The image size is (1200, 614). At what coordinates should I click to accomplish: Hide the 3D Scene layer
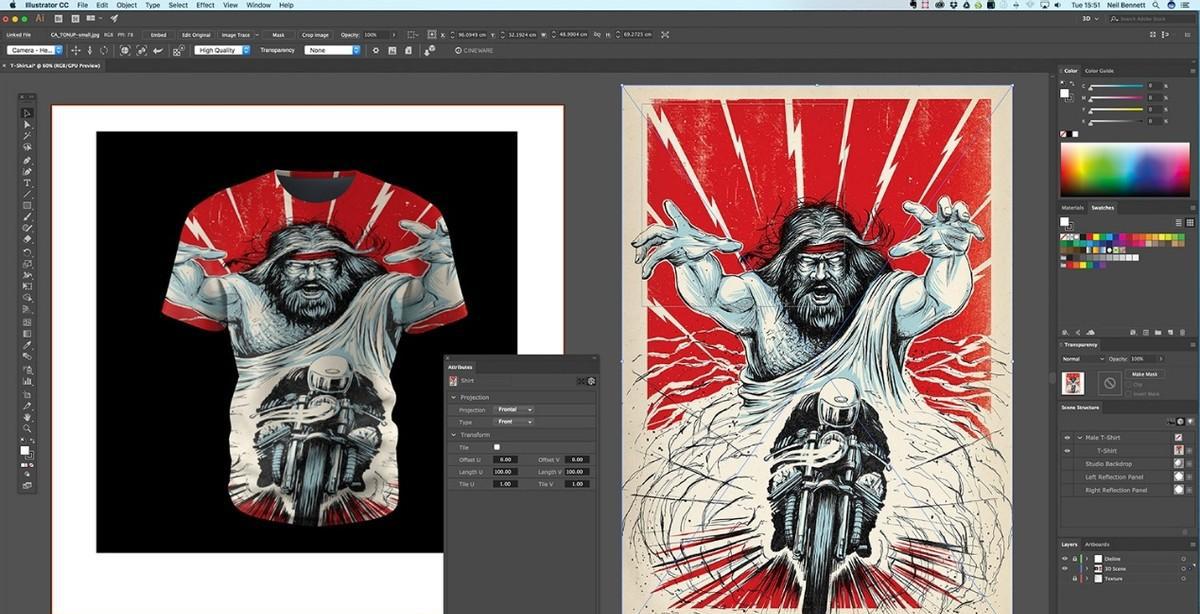coord(1065,568)
